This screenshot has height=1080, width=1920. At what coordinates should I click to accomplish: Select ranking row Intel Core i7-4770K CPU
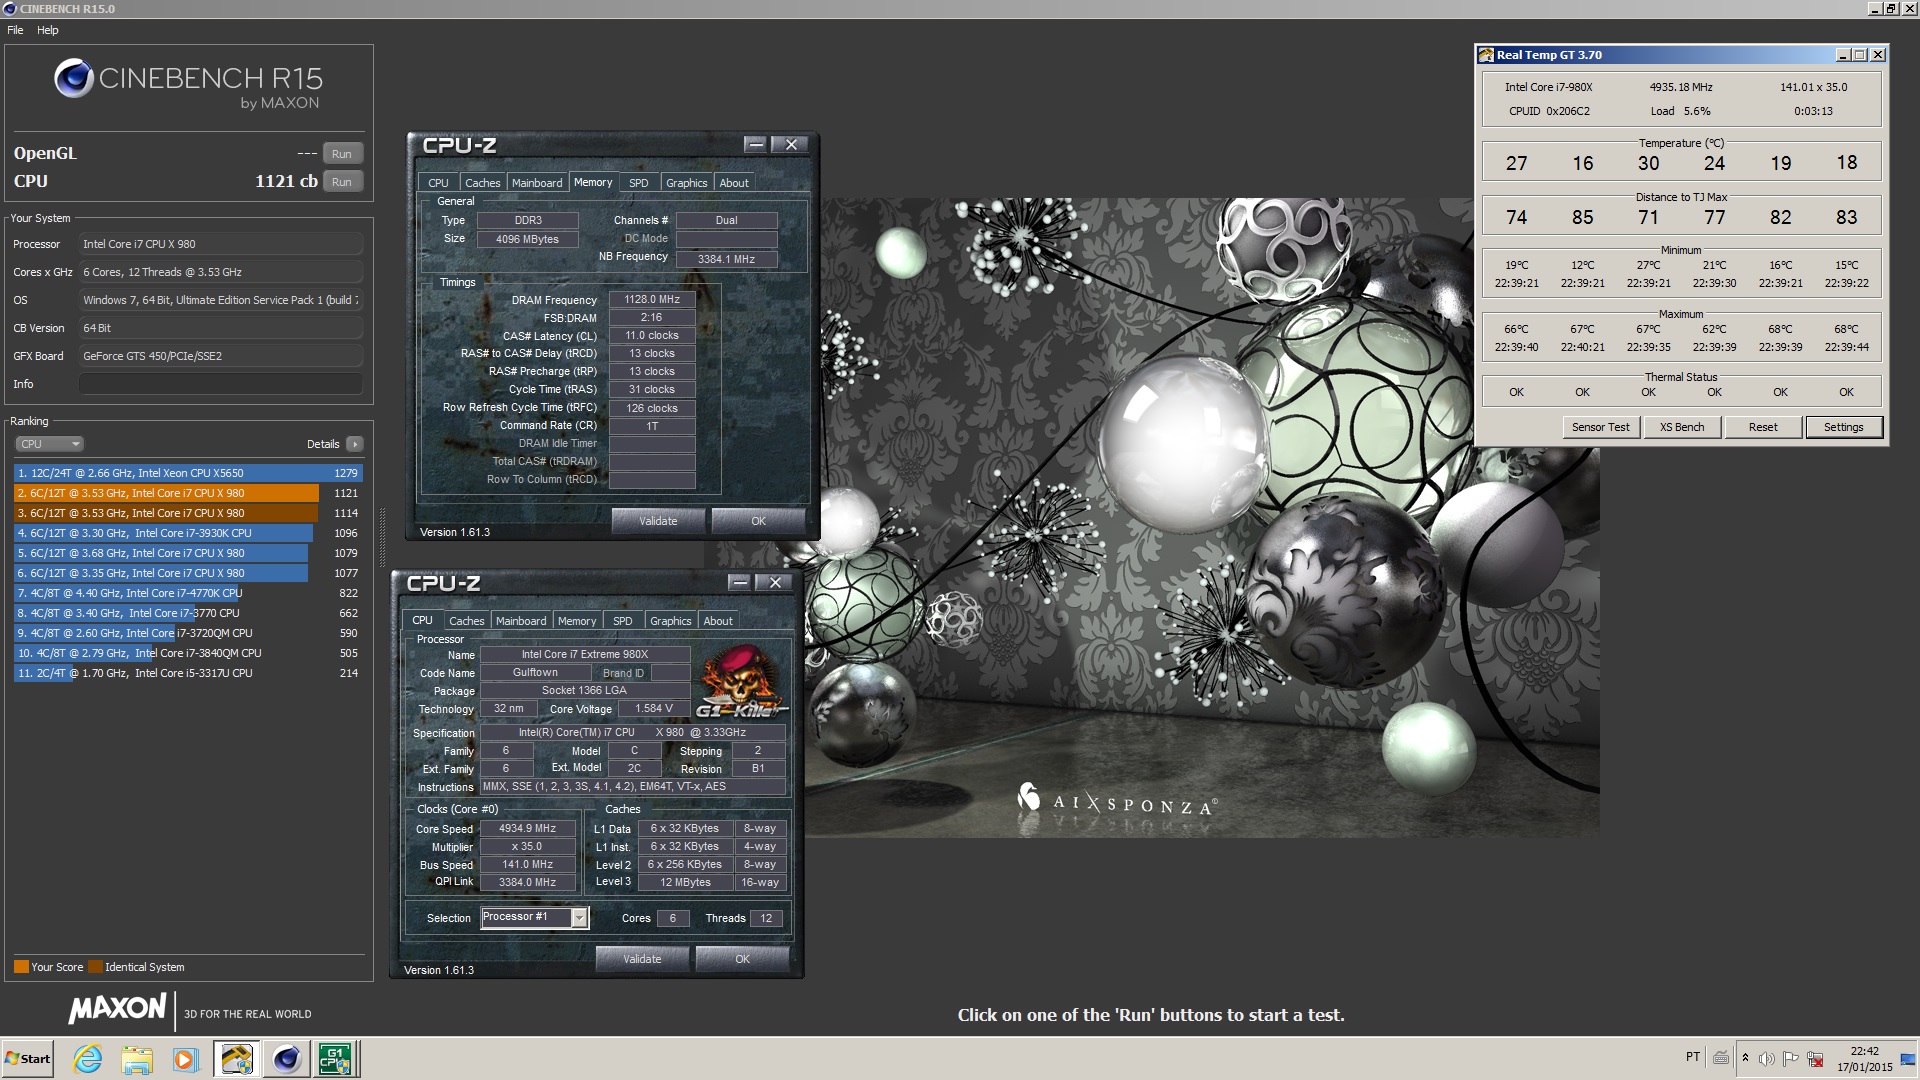188,593
